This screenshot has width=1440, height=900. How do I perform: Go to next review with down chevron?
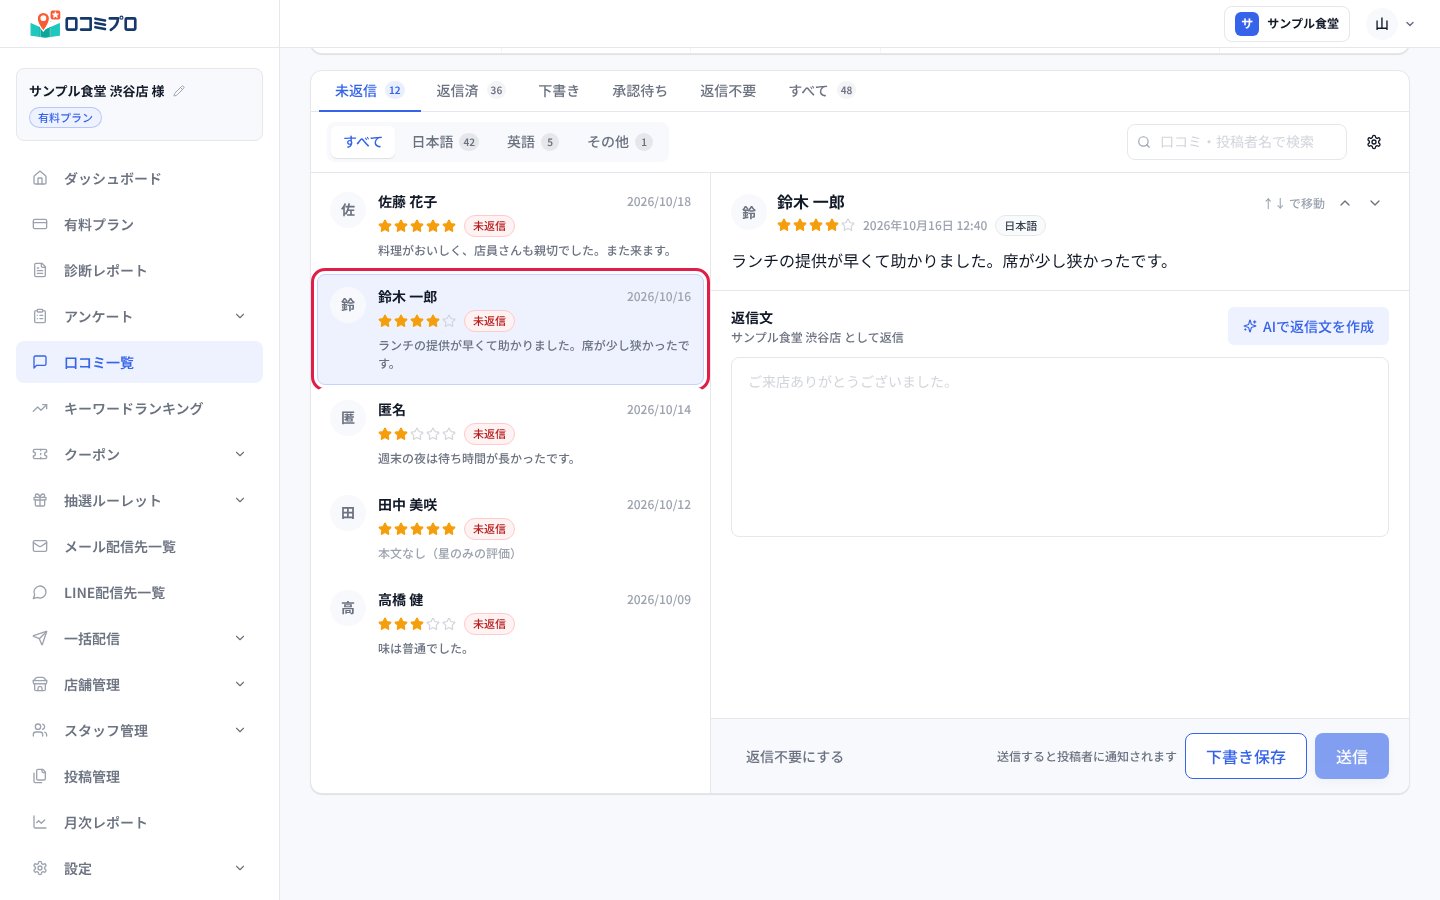1375,203
